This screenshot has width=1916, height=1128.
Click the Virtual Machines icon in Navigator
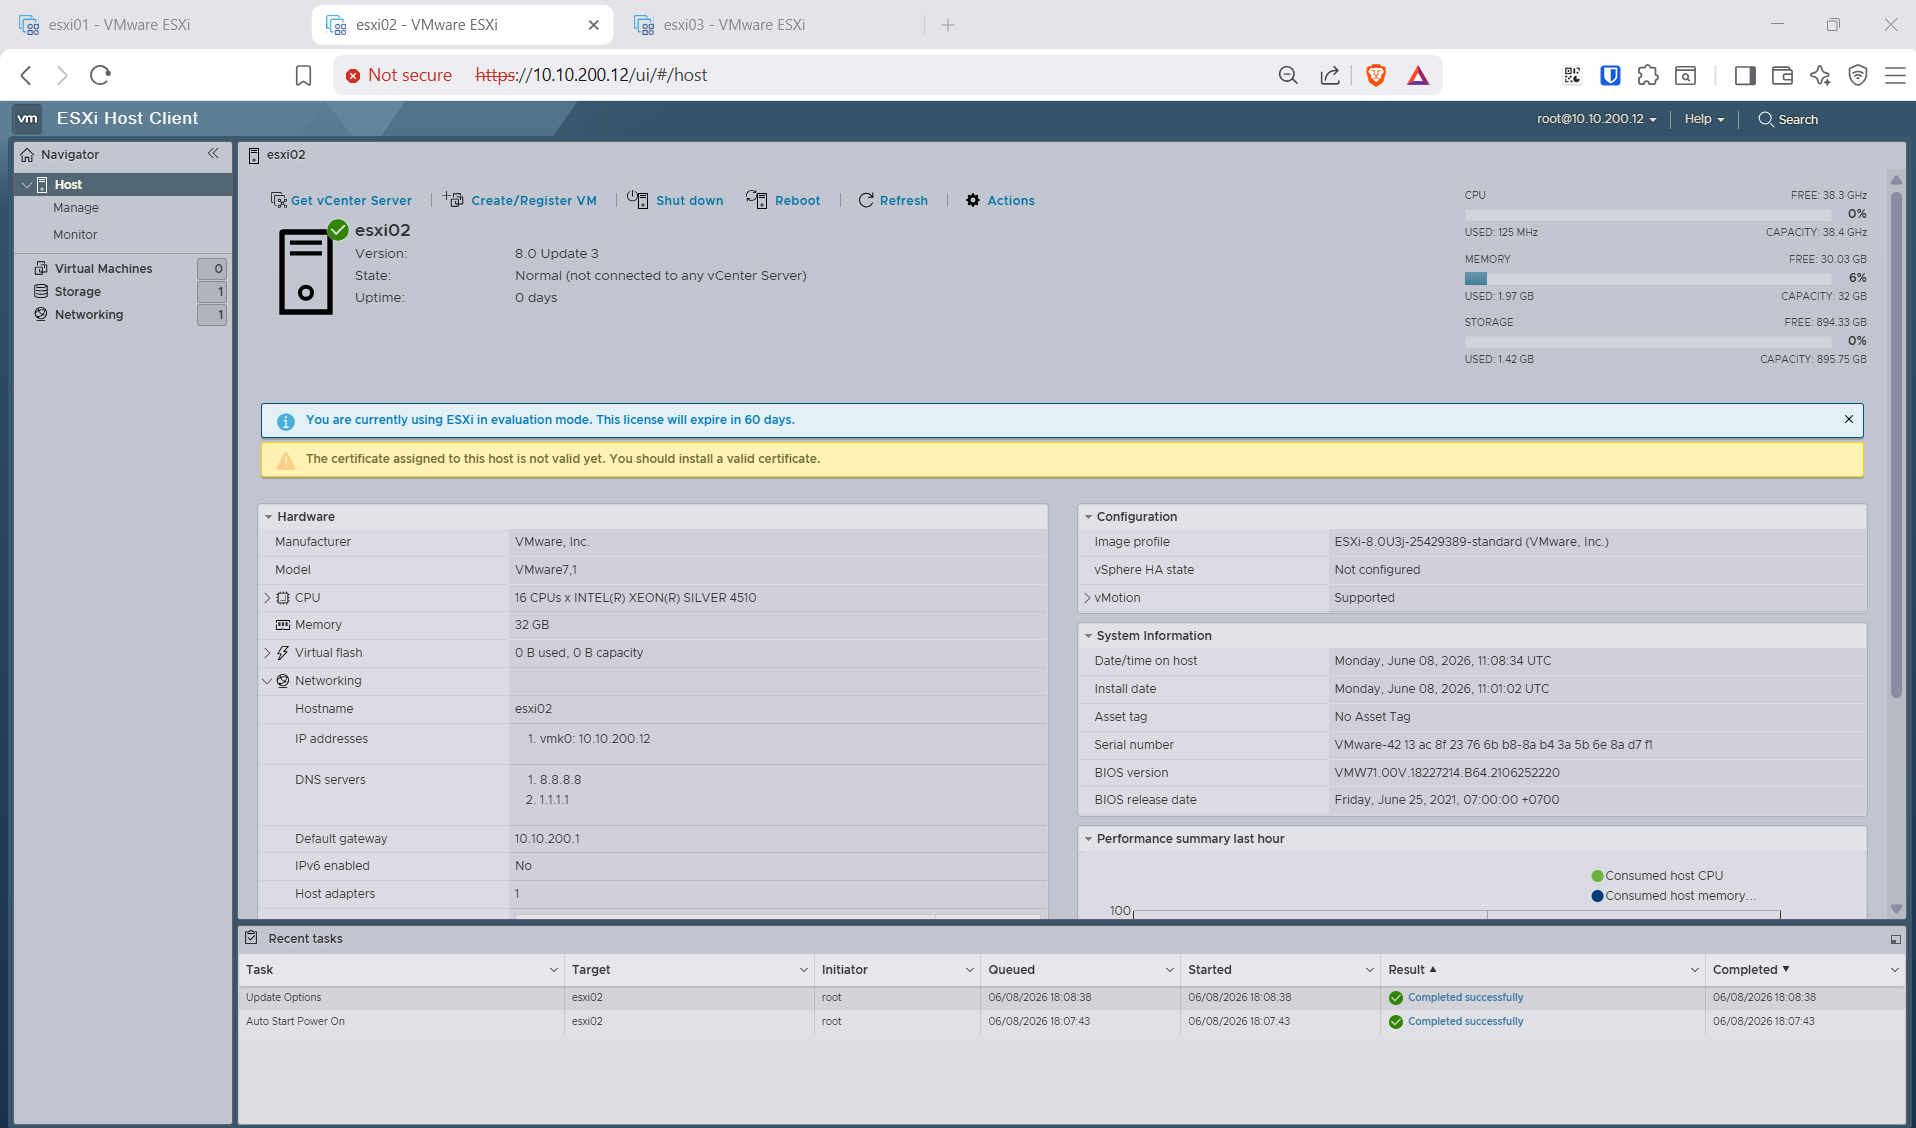click(41, 268)
